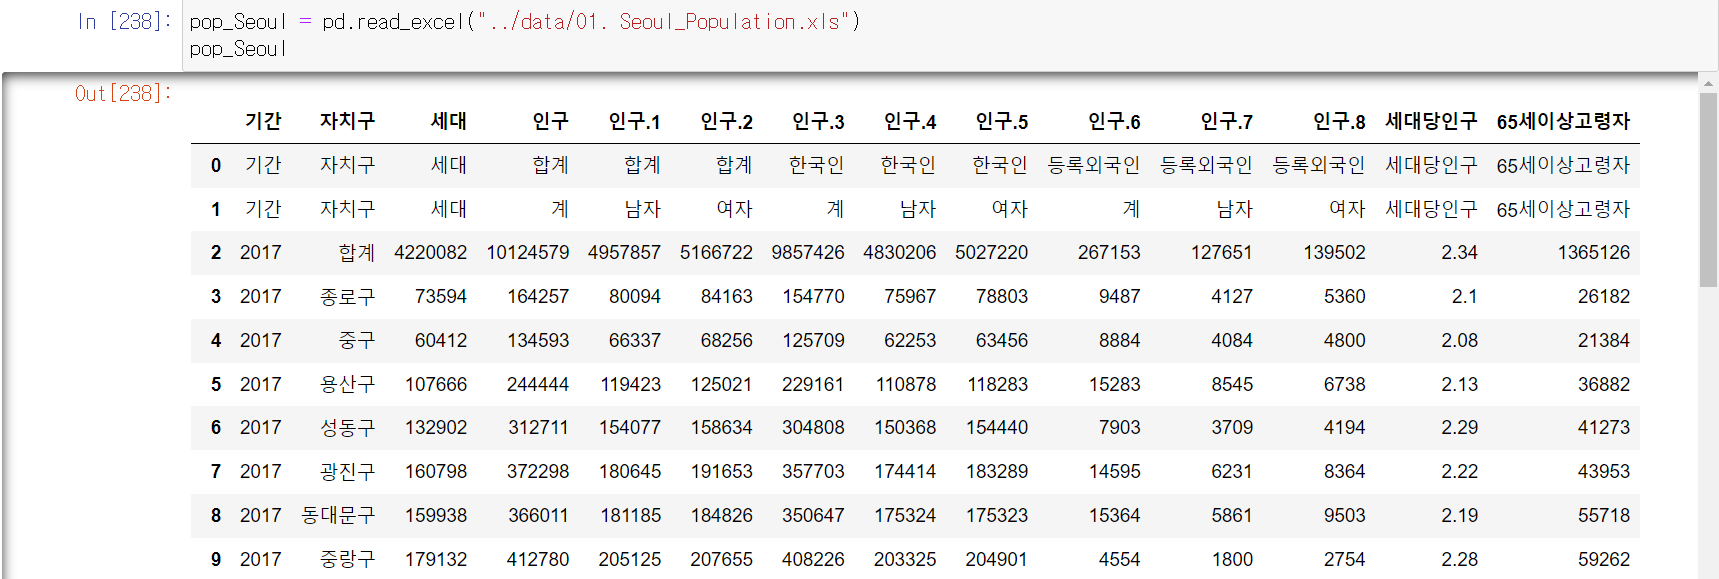Click the value 164257
1719x579 pixels.
point(538,296)
